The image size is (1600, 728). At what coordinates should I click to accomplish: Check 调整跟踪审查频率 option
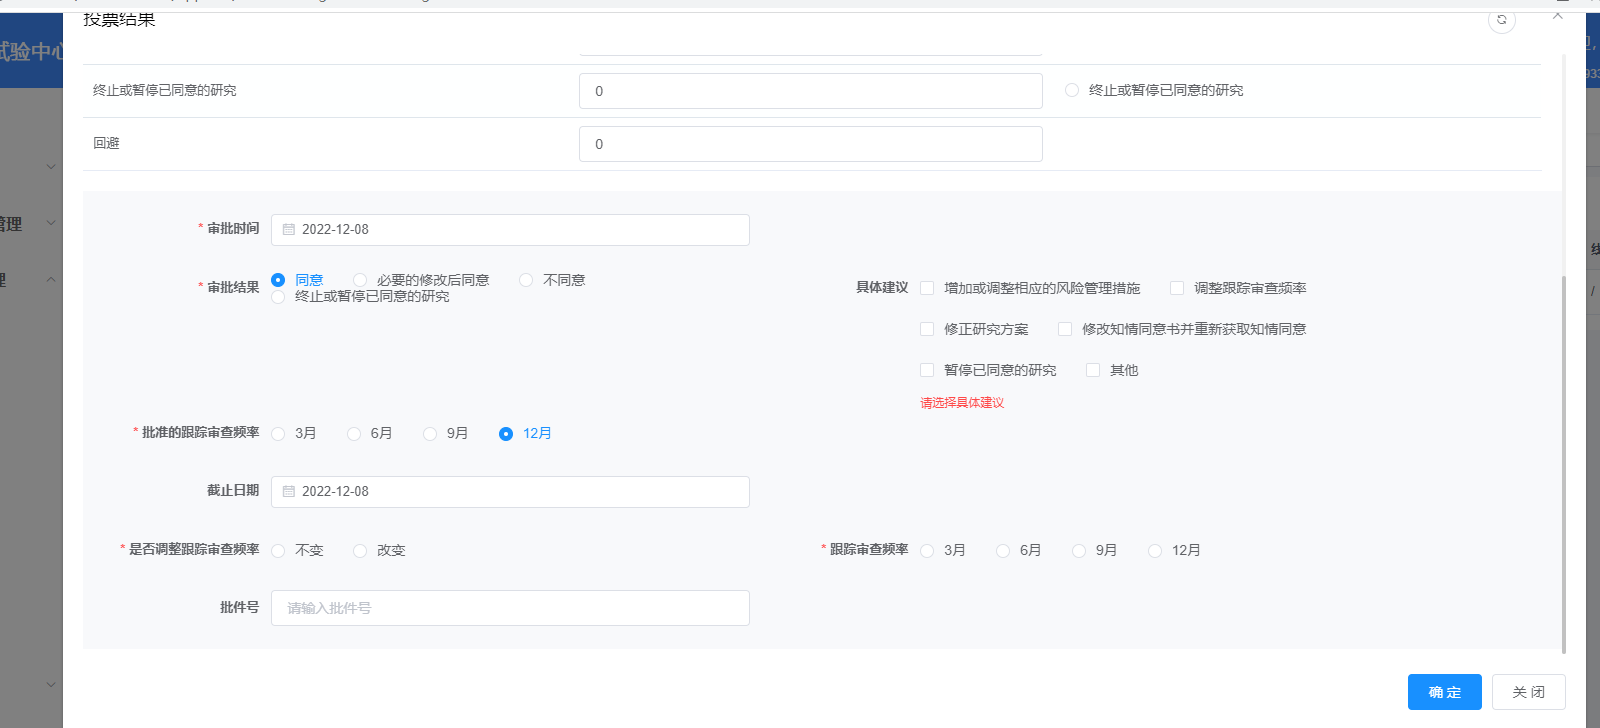tap(1177, 288)
